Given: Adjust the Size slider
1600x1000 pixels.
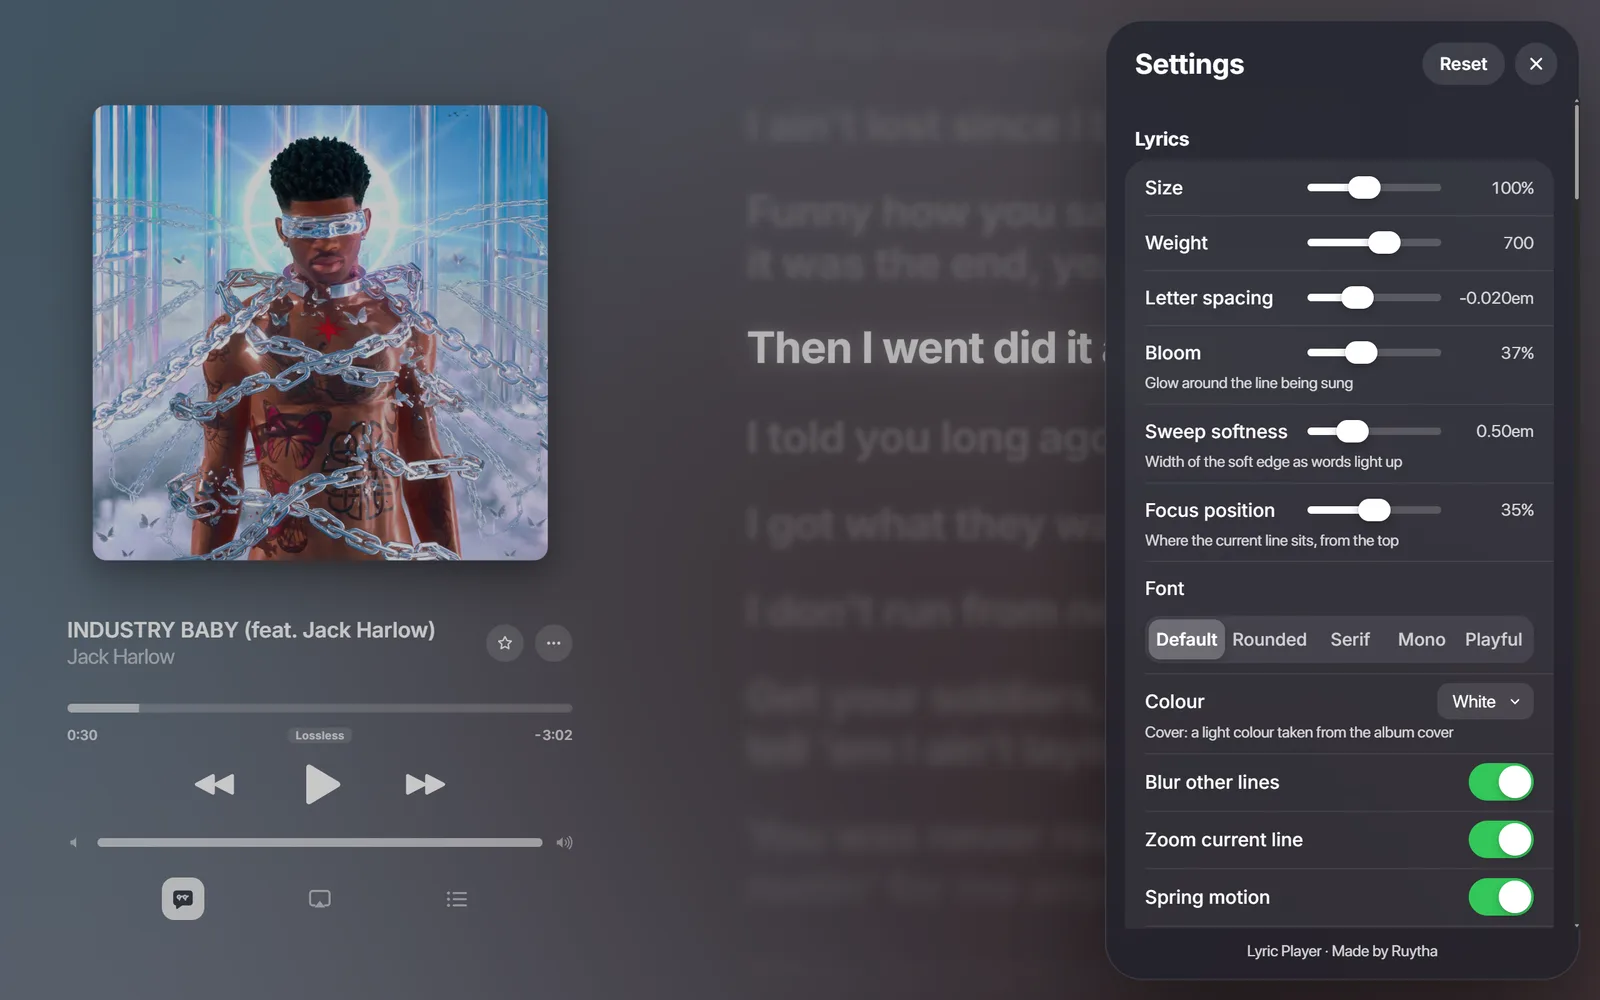Looking at the screenshot, I should point(1374,188).
